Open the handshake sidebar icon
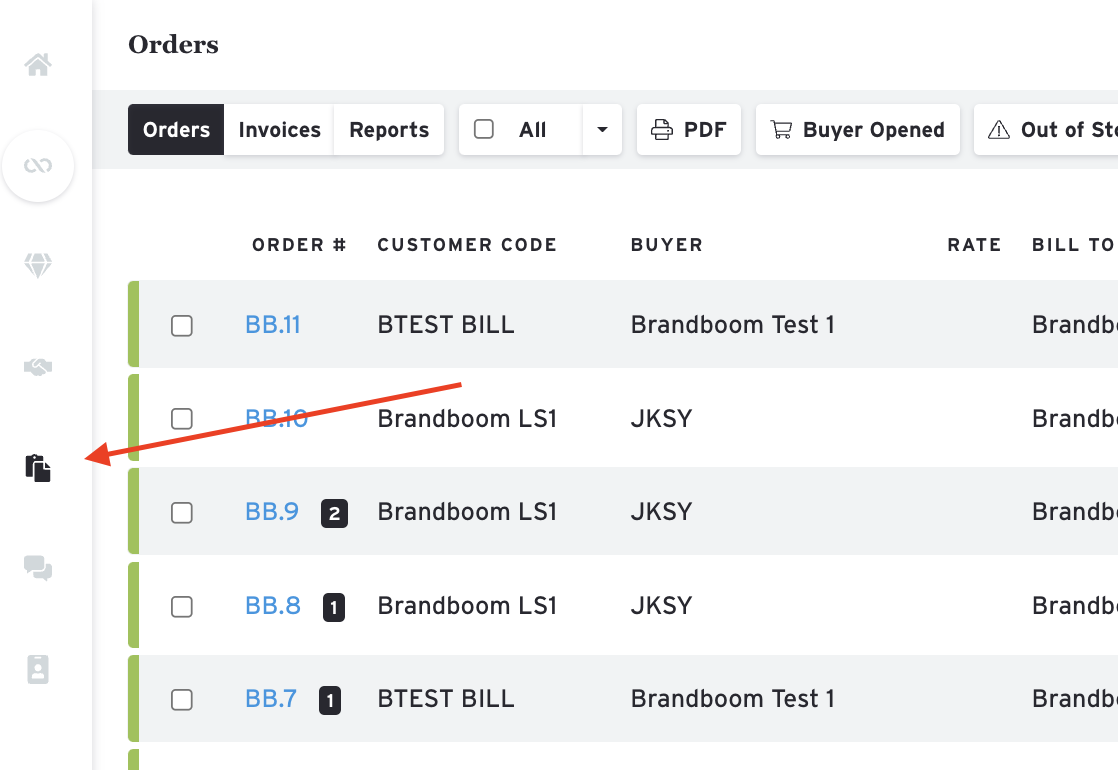The width and height of the screenshot is (1118, 770). (38, 367)
